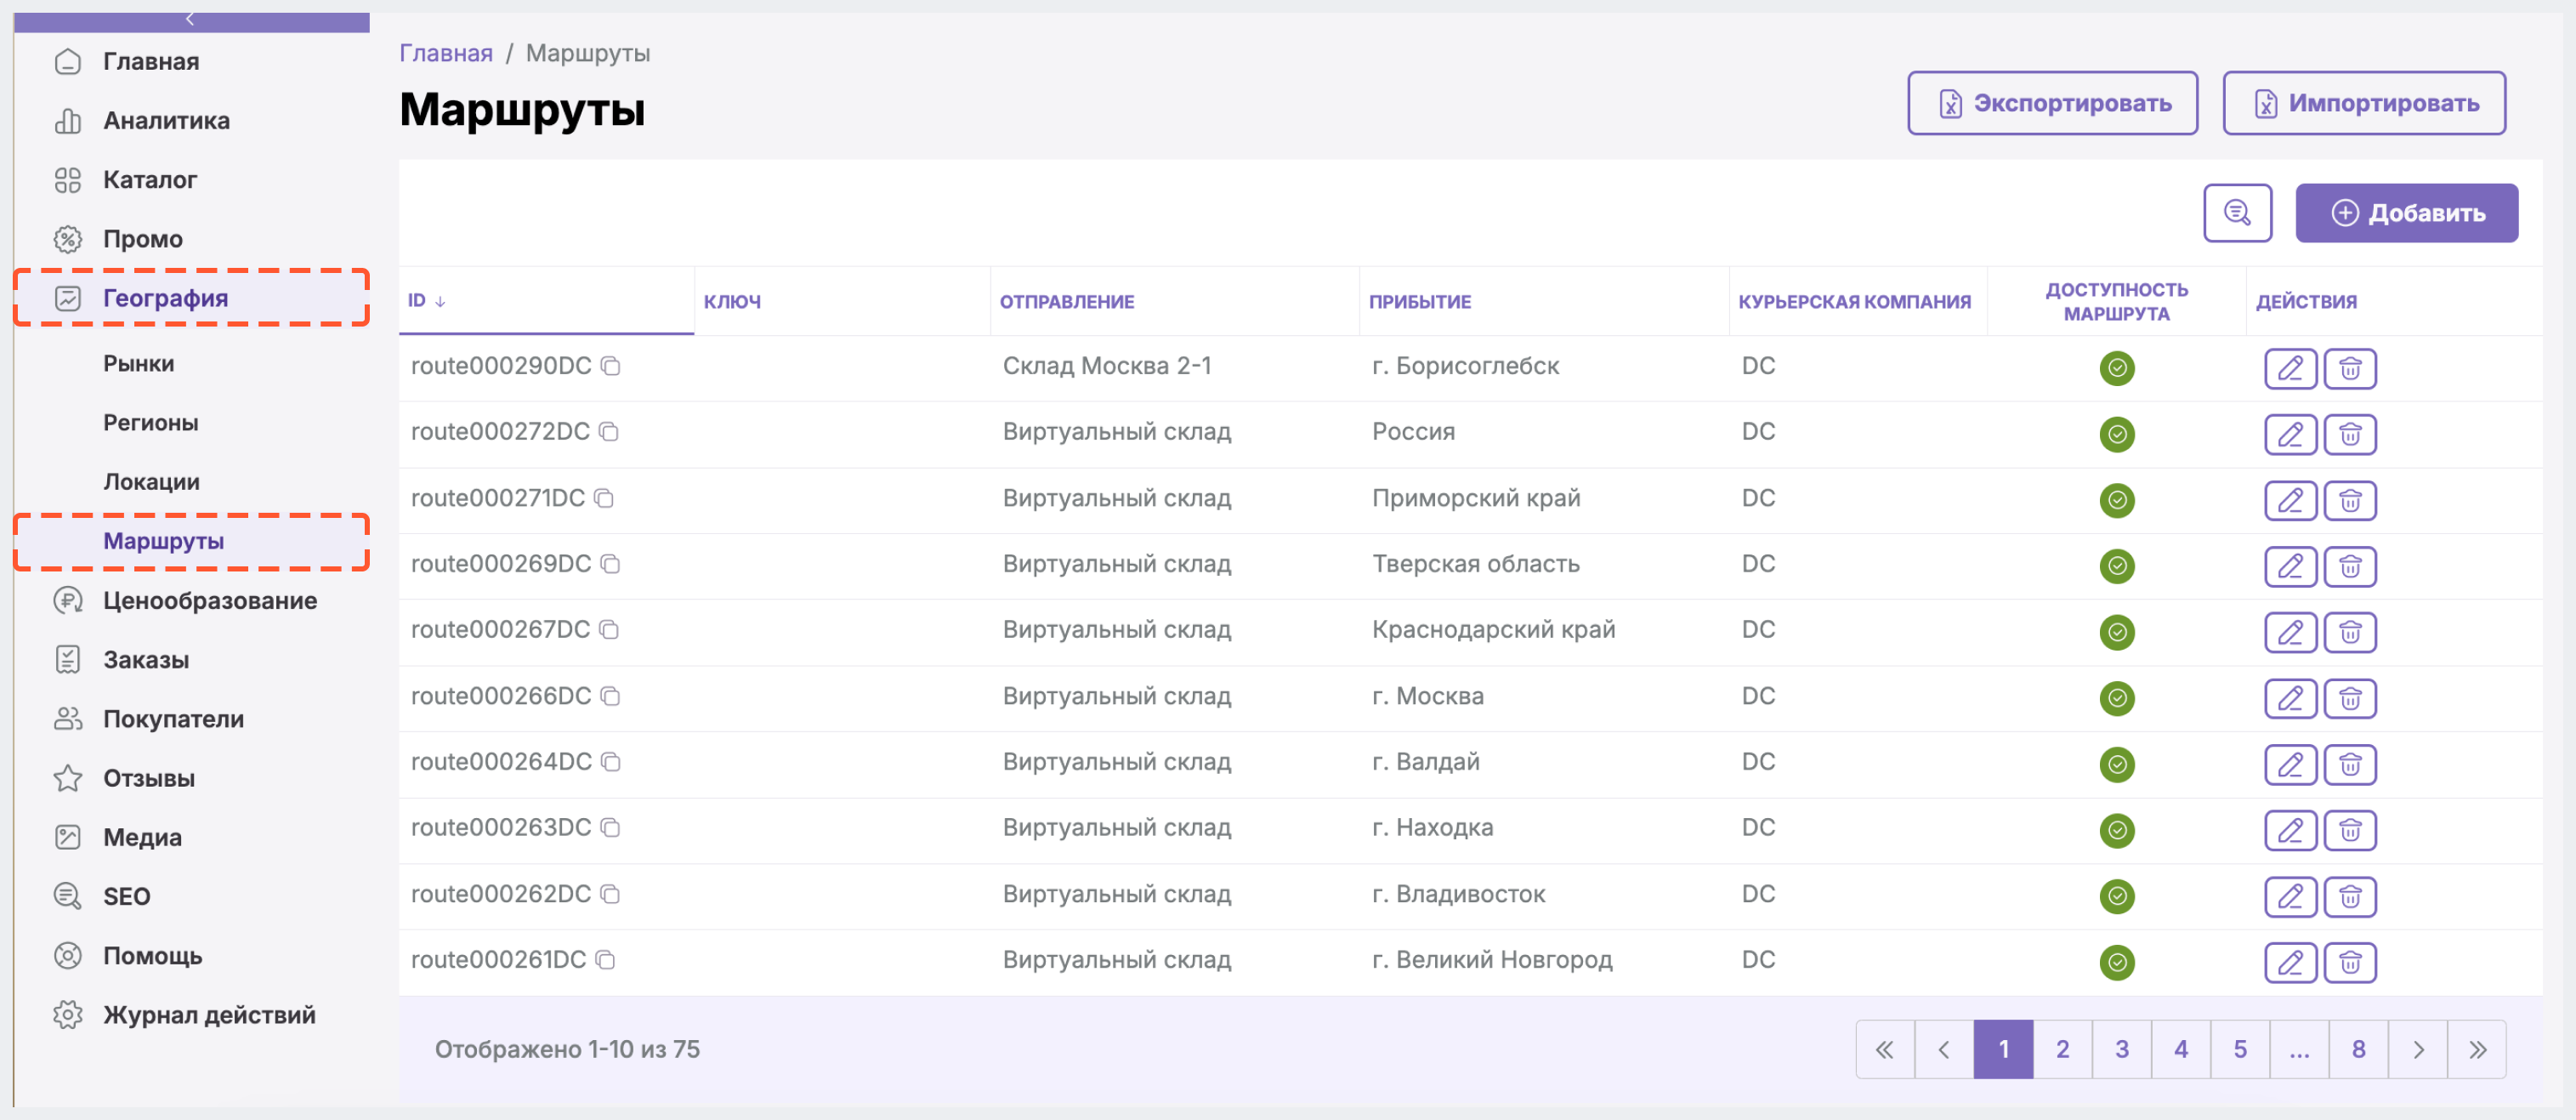Edit the route to Россия
The height and width of the screenshot is (1120, 2576).
[2290, 434]
